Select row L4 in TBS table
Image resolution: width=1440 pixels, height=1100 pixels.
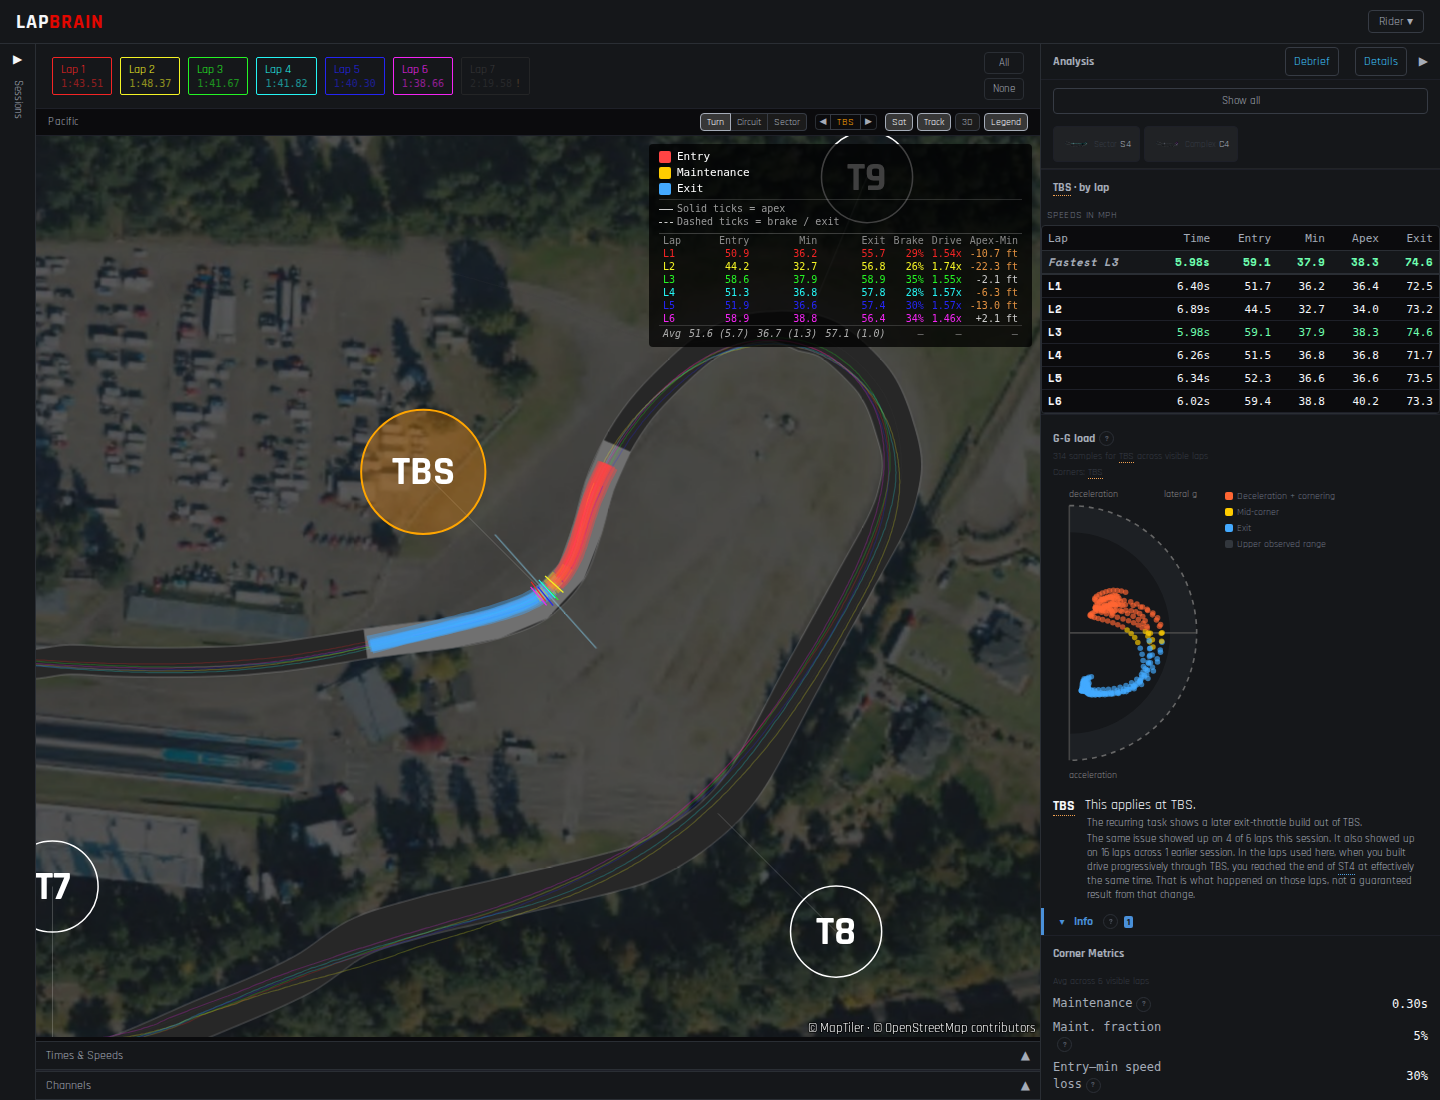1240,355
